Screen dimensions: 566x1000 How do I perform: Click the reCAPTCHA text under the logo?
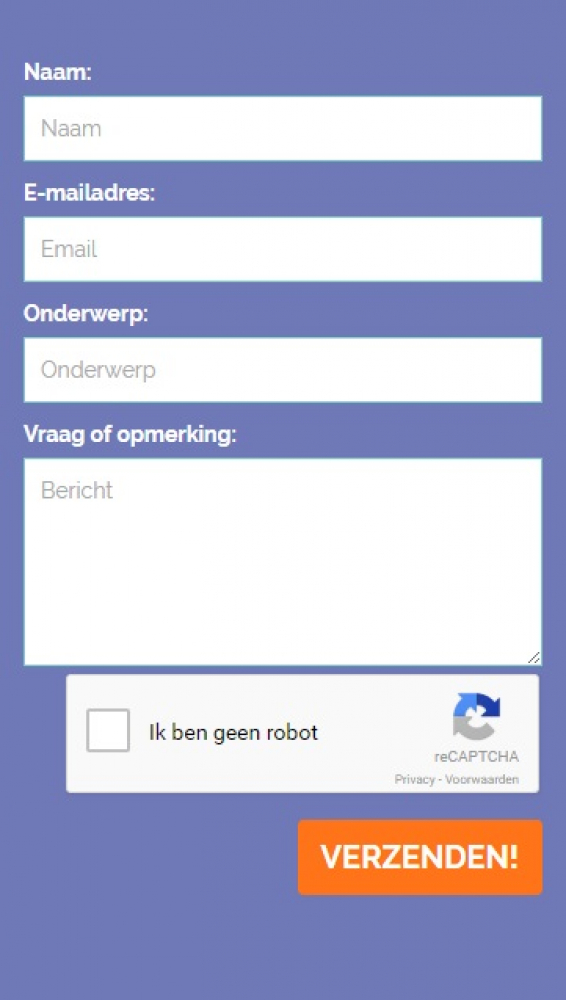click(x=477, y=757)
